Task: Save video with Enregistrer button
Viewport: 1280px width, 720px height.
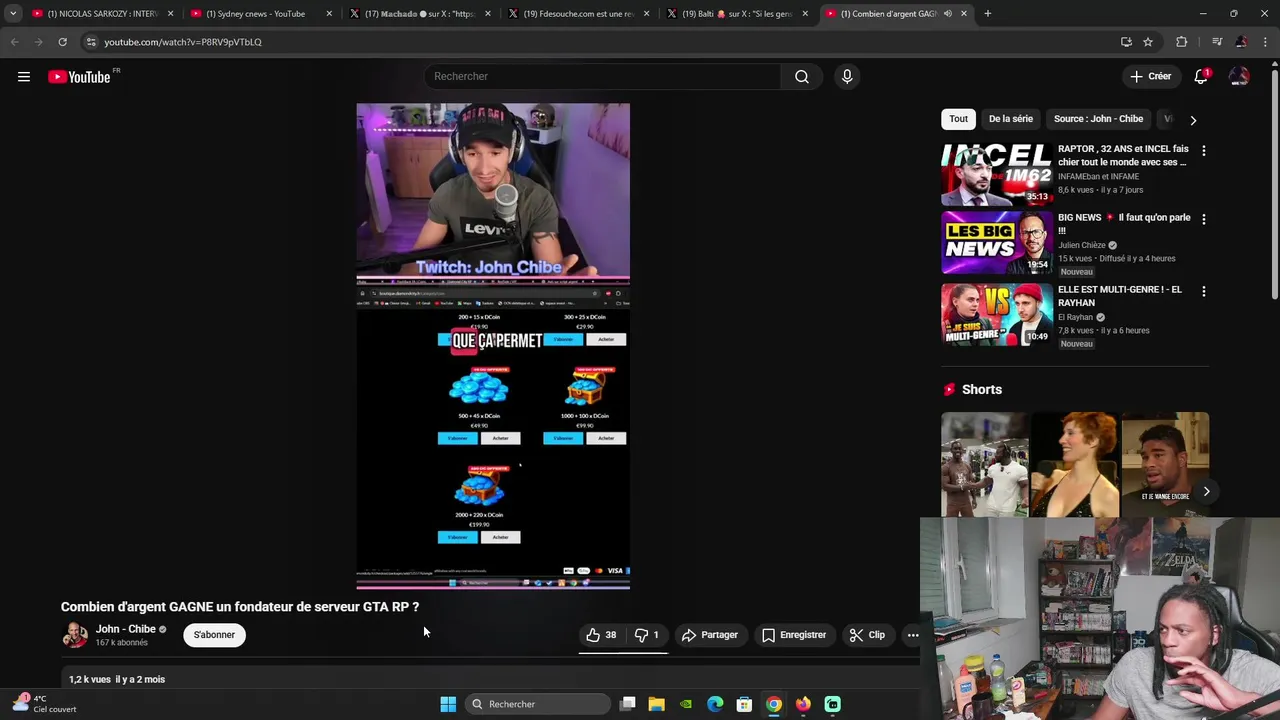Action: tap(794, 635)
